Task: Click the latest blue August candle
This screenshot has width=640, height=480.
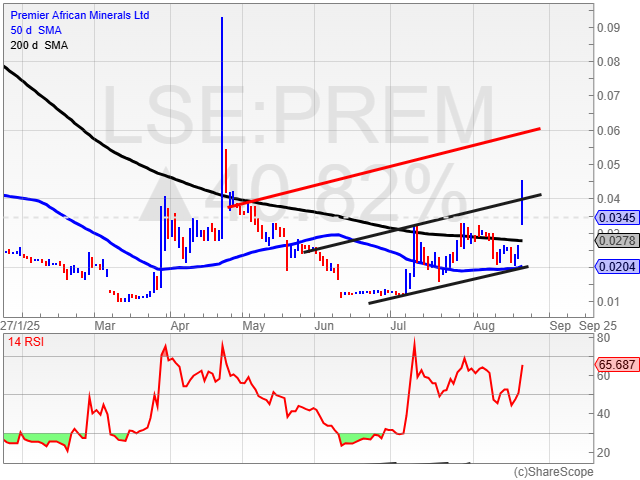Action: click(x=522, y=202)
